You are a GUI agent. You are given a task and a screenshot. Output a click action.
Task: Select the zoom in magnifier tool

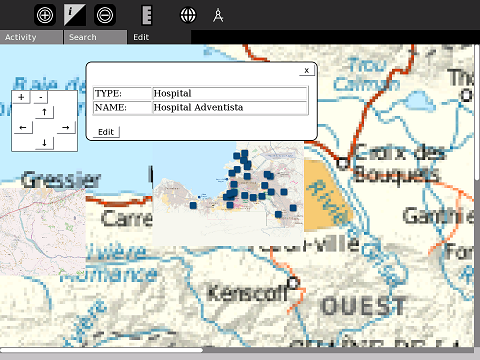pyautogui.click(x=45, y=15)
